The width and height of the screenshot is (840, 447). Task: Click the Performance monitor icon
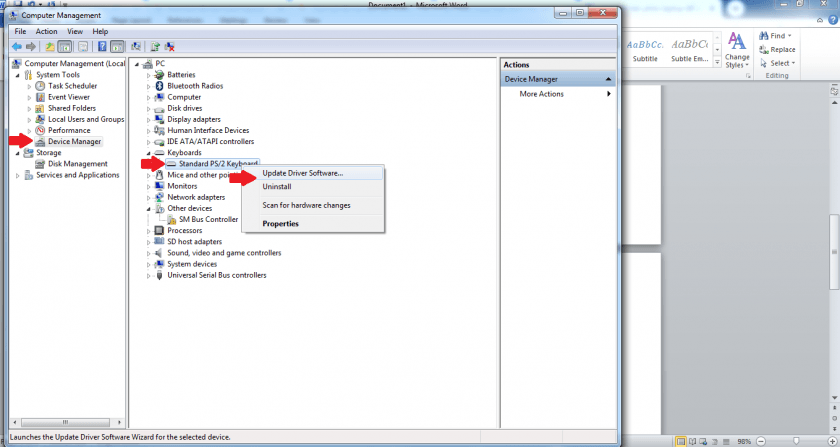click(40, 130)
